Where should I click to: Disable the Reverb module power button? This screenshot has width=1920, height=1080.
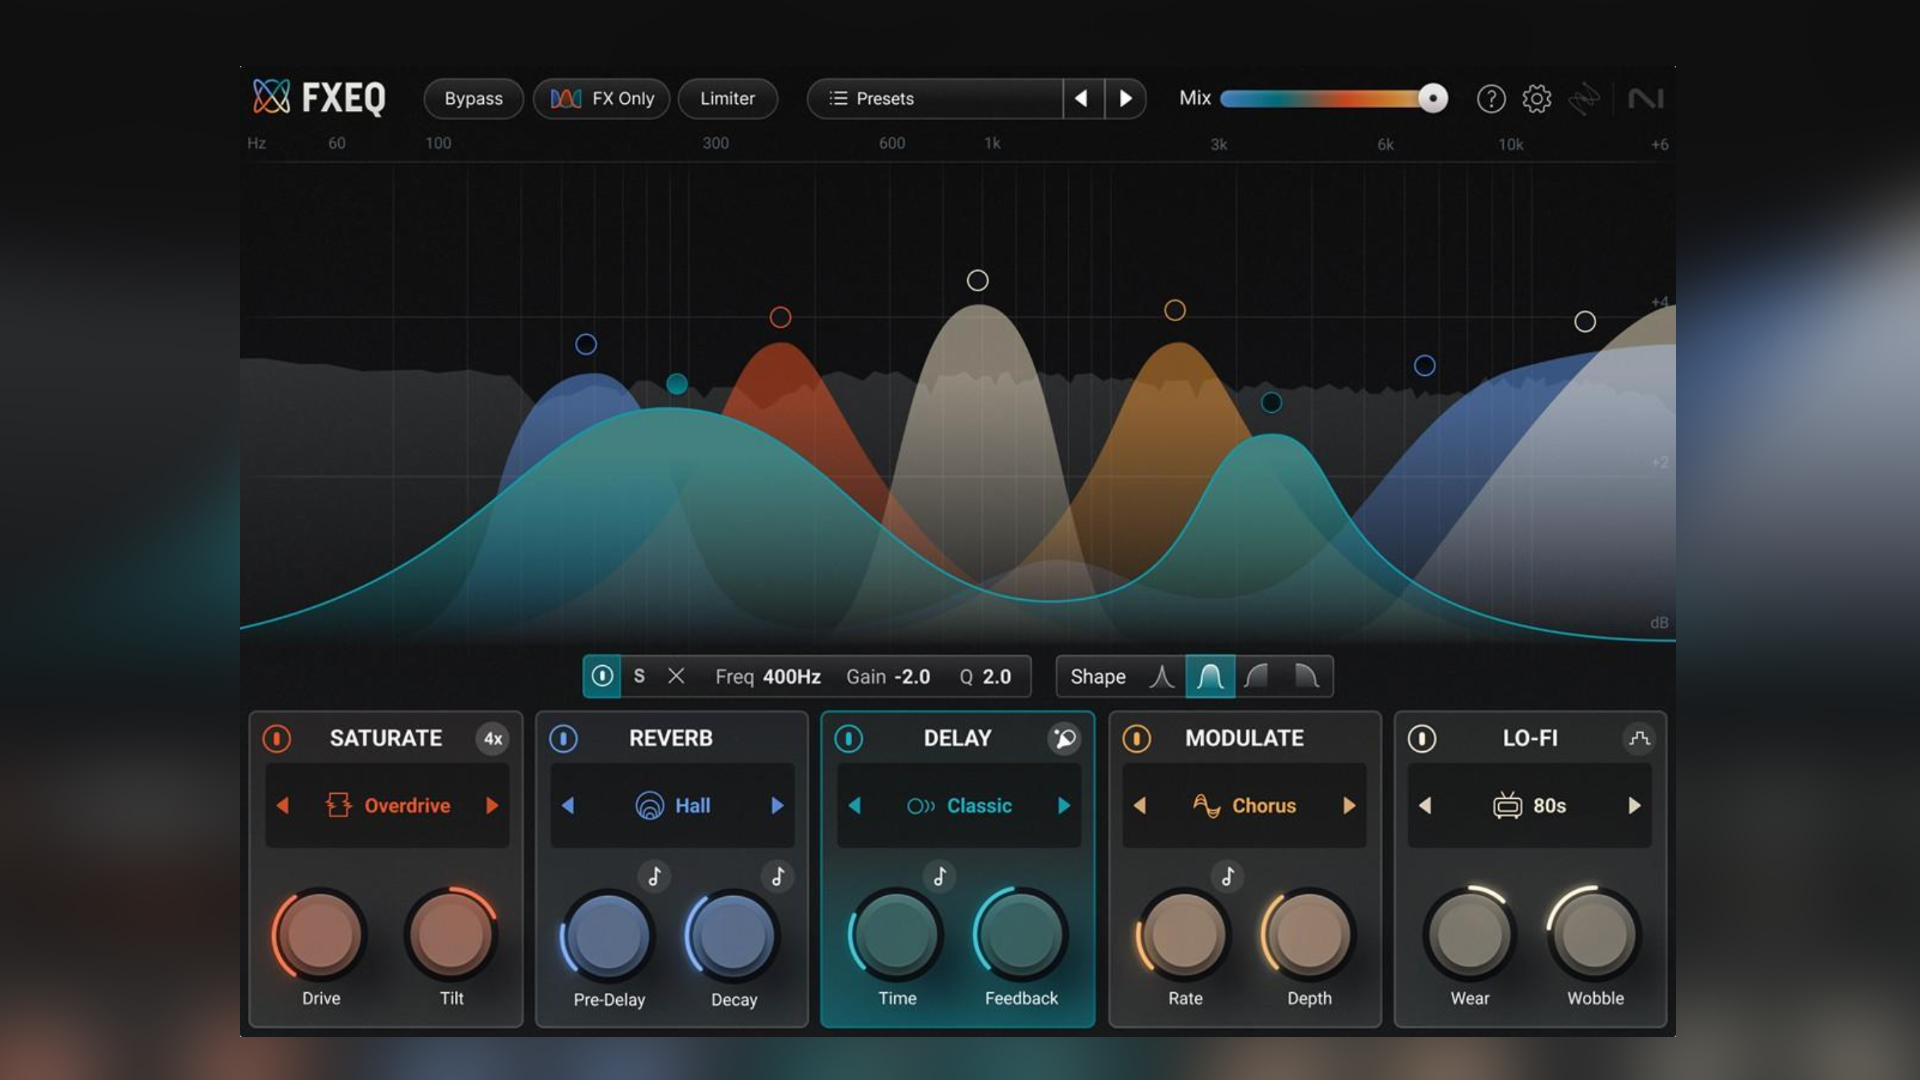point(563,739)
